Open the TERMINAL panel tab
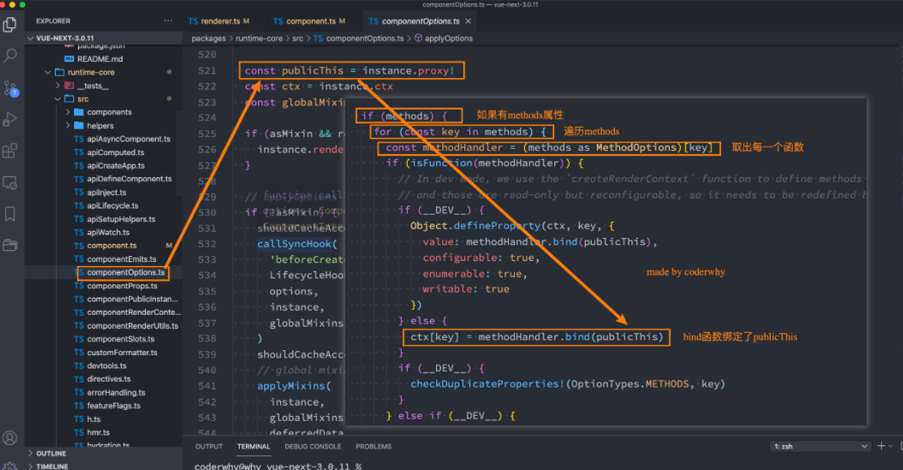 click(x=253, y=446)
